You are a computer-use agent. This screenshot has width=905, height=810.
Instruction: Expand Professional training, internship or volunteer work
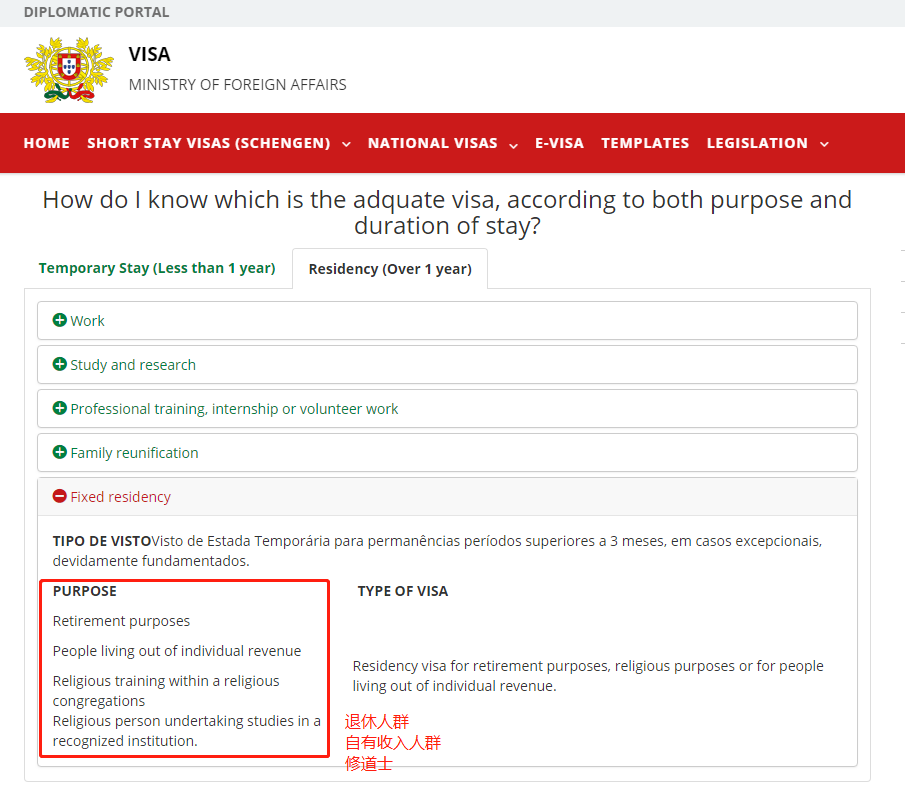tap(447, 409)
